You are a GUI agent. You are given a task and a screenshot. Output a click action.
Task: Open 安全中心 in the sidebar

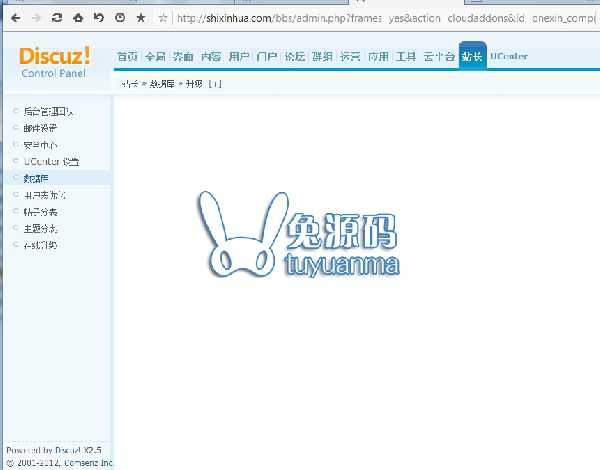pos(40,145)
